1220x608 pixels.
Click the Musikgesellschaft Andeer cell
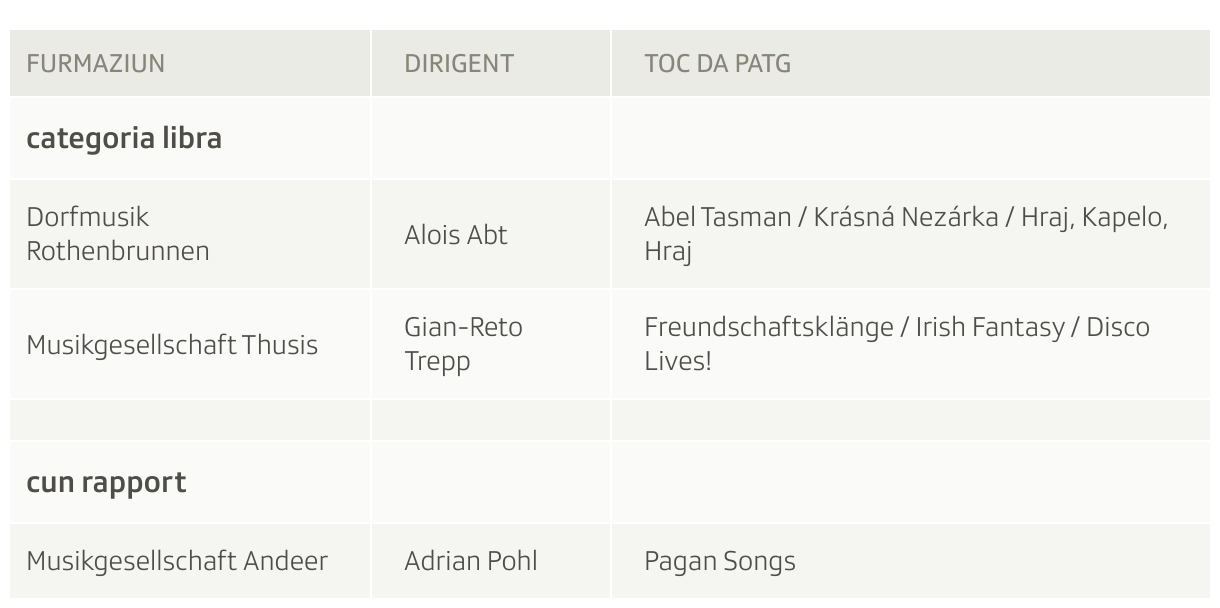[190, 561]
